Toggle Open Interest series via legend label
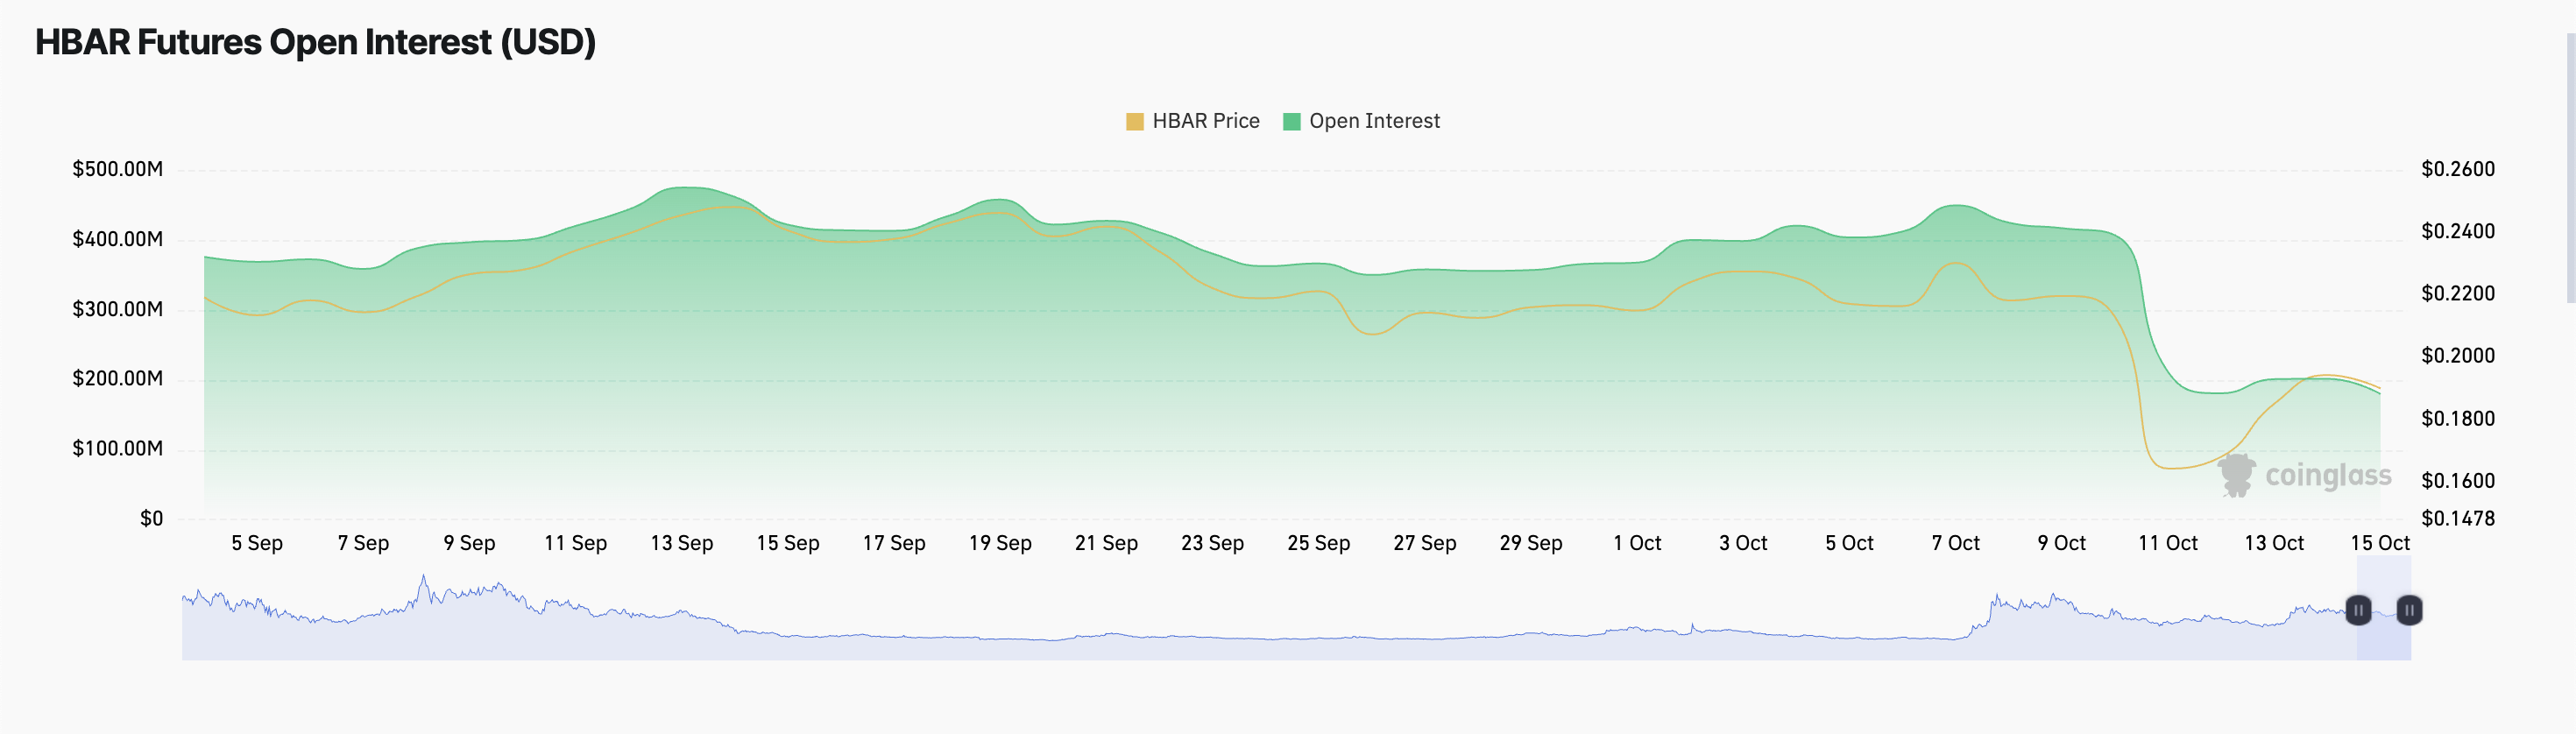Viewport: 2576px width, 734px height. (x=1374, y=121)
